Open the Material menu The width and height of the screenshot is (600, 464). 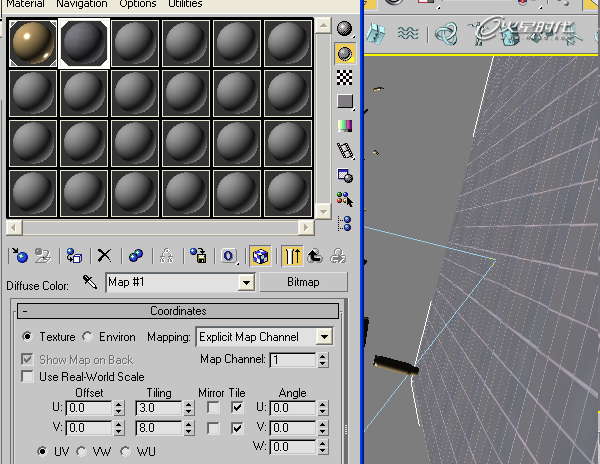pyautogui.click(x=25, y=4)
